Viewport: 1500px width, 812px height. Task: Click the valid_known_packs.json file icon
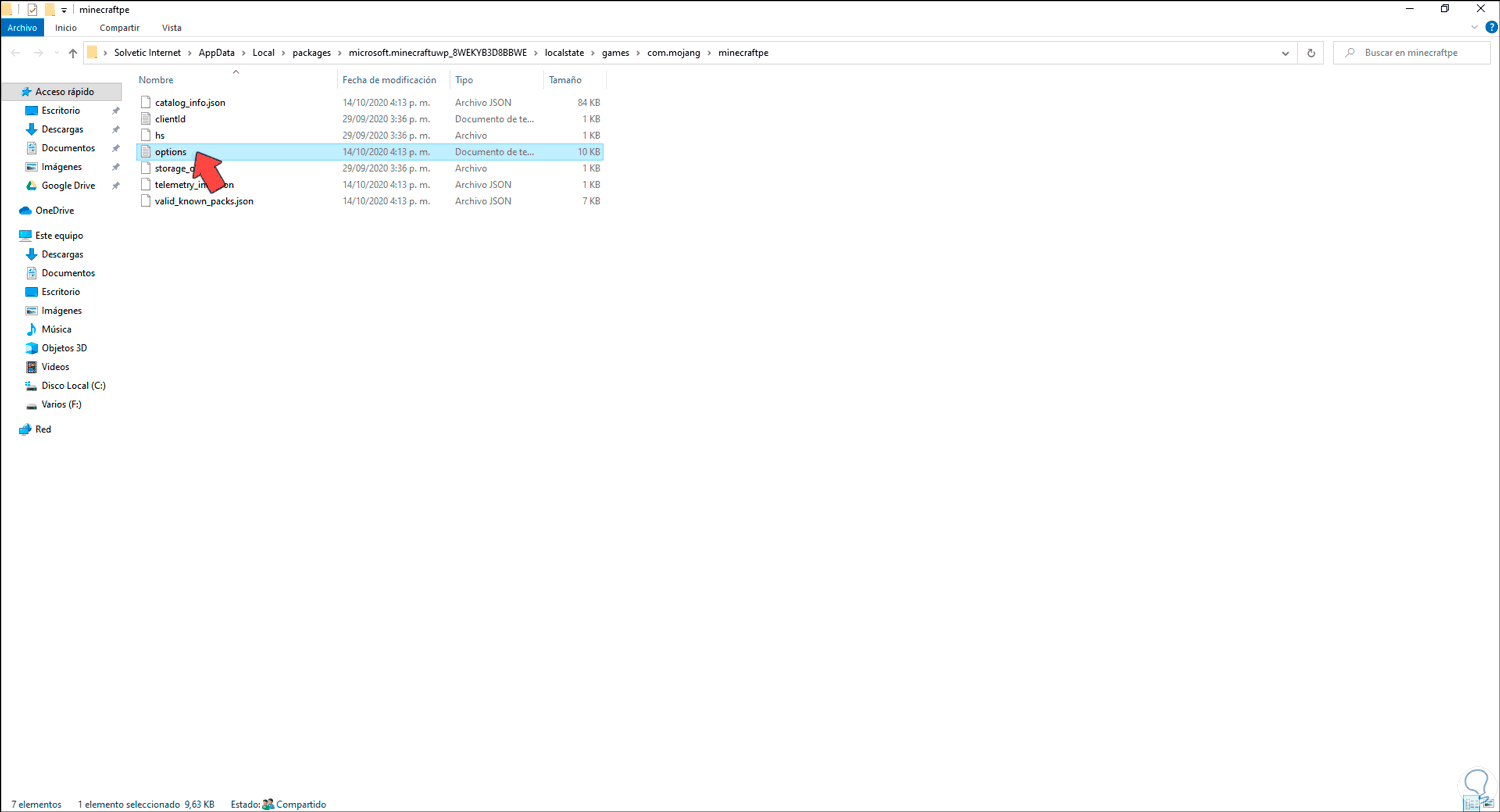[x=145, y=201]
